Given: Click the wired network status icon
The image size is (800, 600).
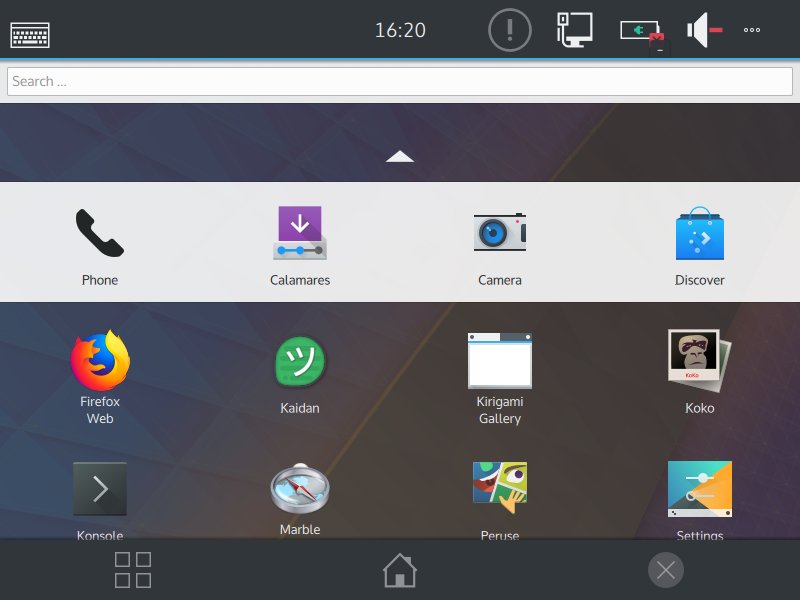Looking at the screenshot, I should coord(574,30).
